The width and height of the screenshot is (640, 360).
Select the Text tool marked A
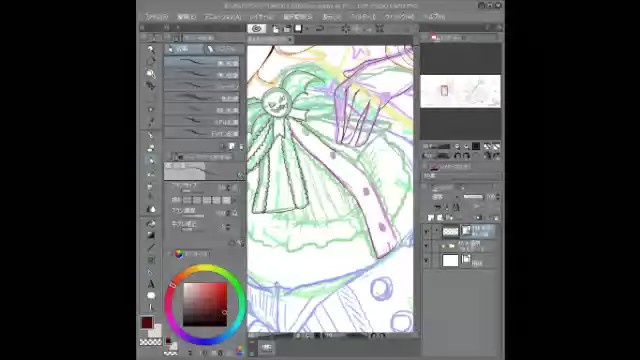click(151, 284)
